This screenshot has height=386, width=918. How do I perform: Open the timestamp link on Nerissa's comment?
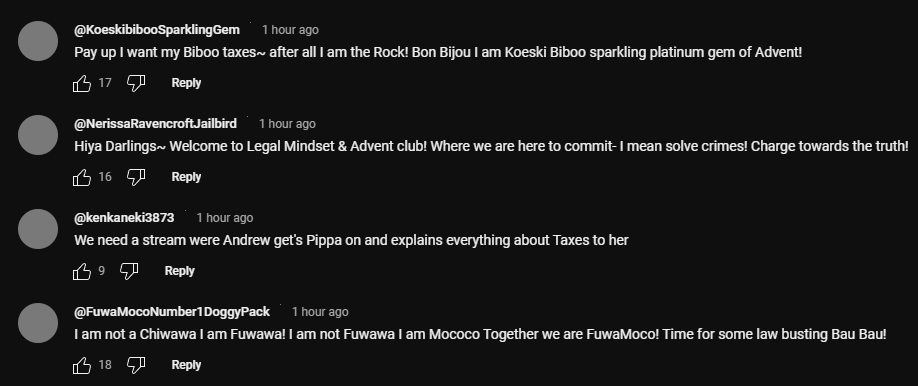coord(287,124)
